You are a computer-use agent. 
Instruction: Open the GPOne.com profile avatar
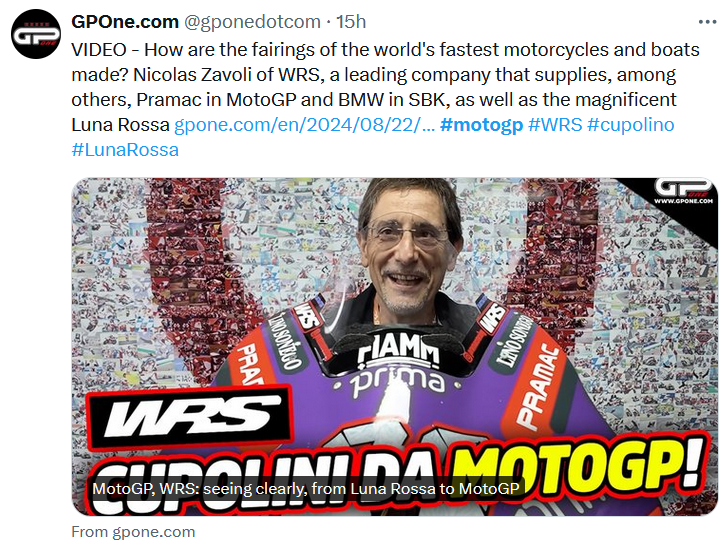click(36, 34)
